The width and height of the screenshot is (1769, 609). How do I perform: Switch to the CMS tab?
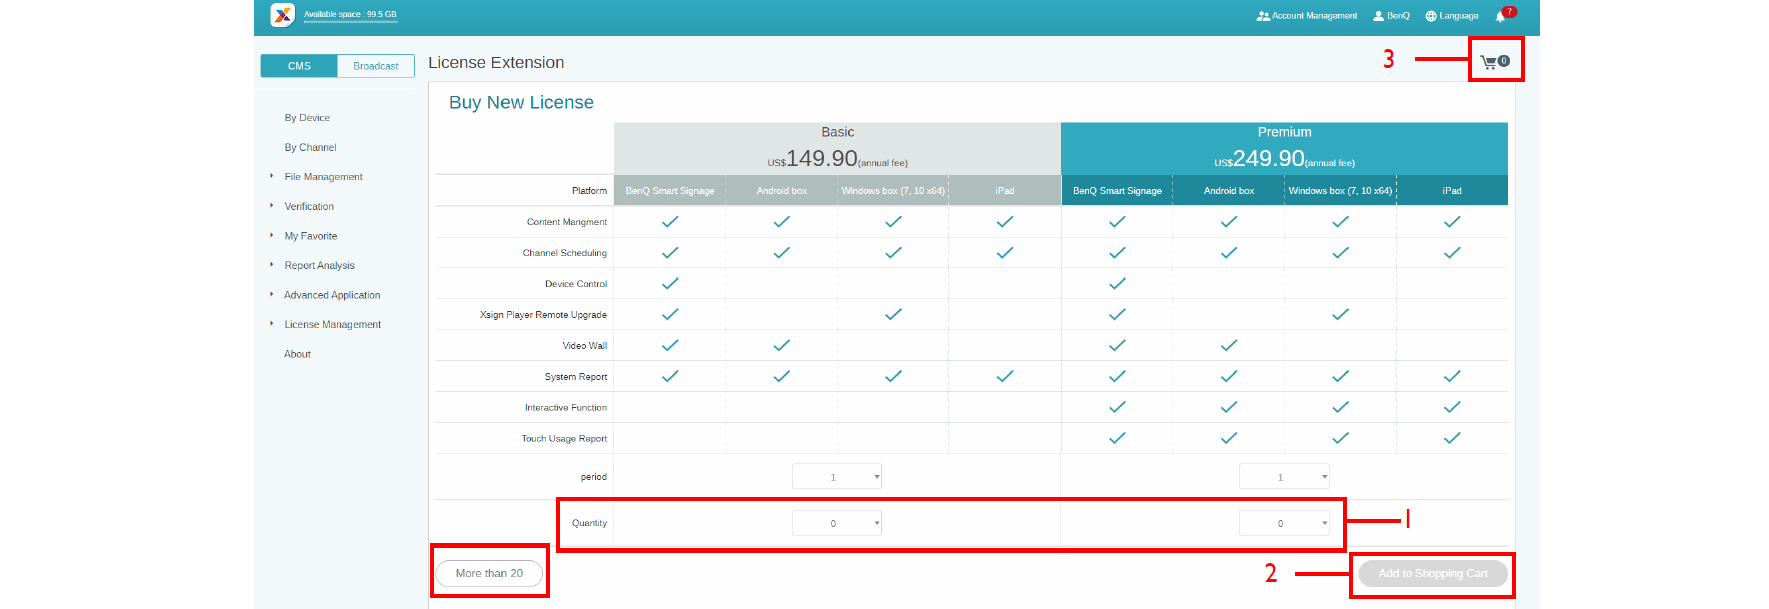coord(299,66)
